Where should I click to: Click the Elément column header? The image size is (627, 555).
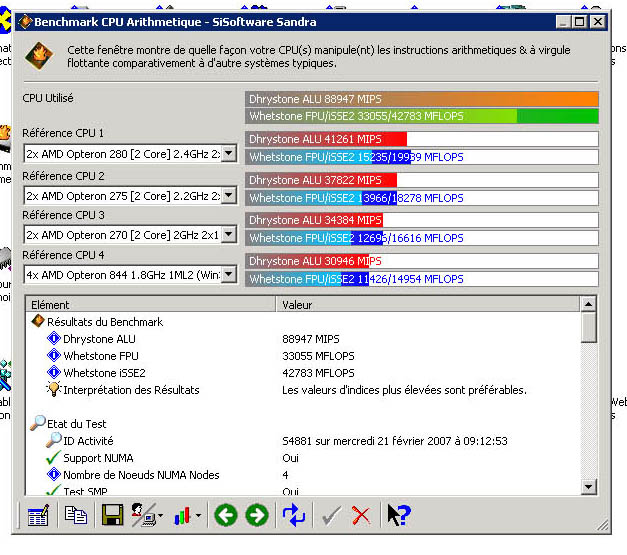(151, 304)
